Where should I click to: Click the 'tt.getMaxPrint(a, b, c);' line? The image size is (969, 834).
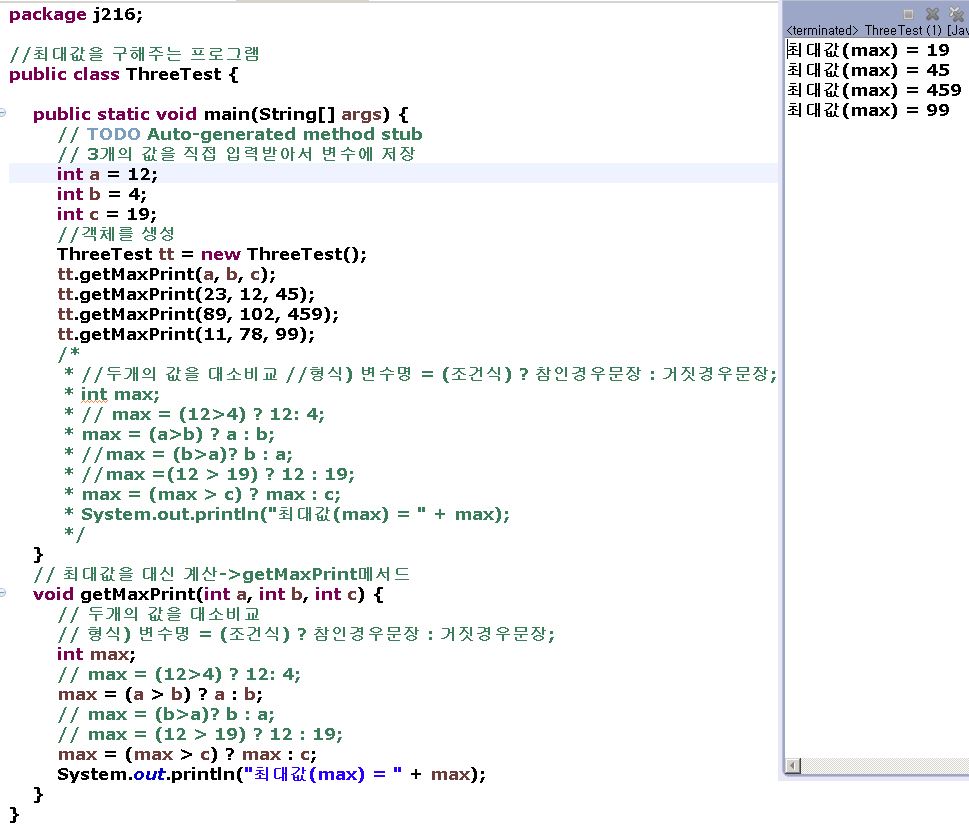point(167,274)
